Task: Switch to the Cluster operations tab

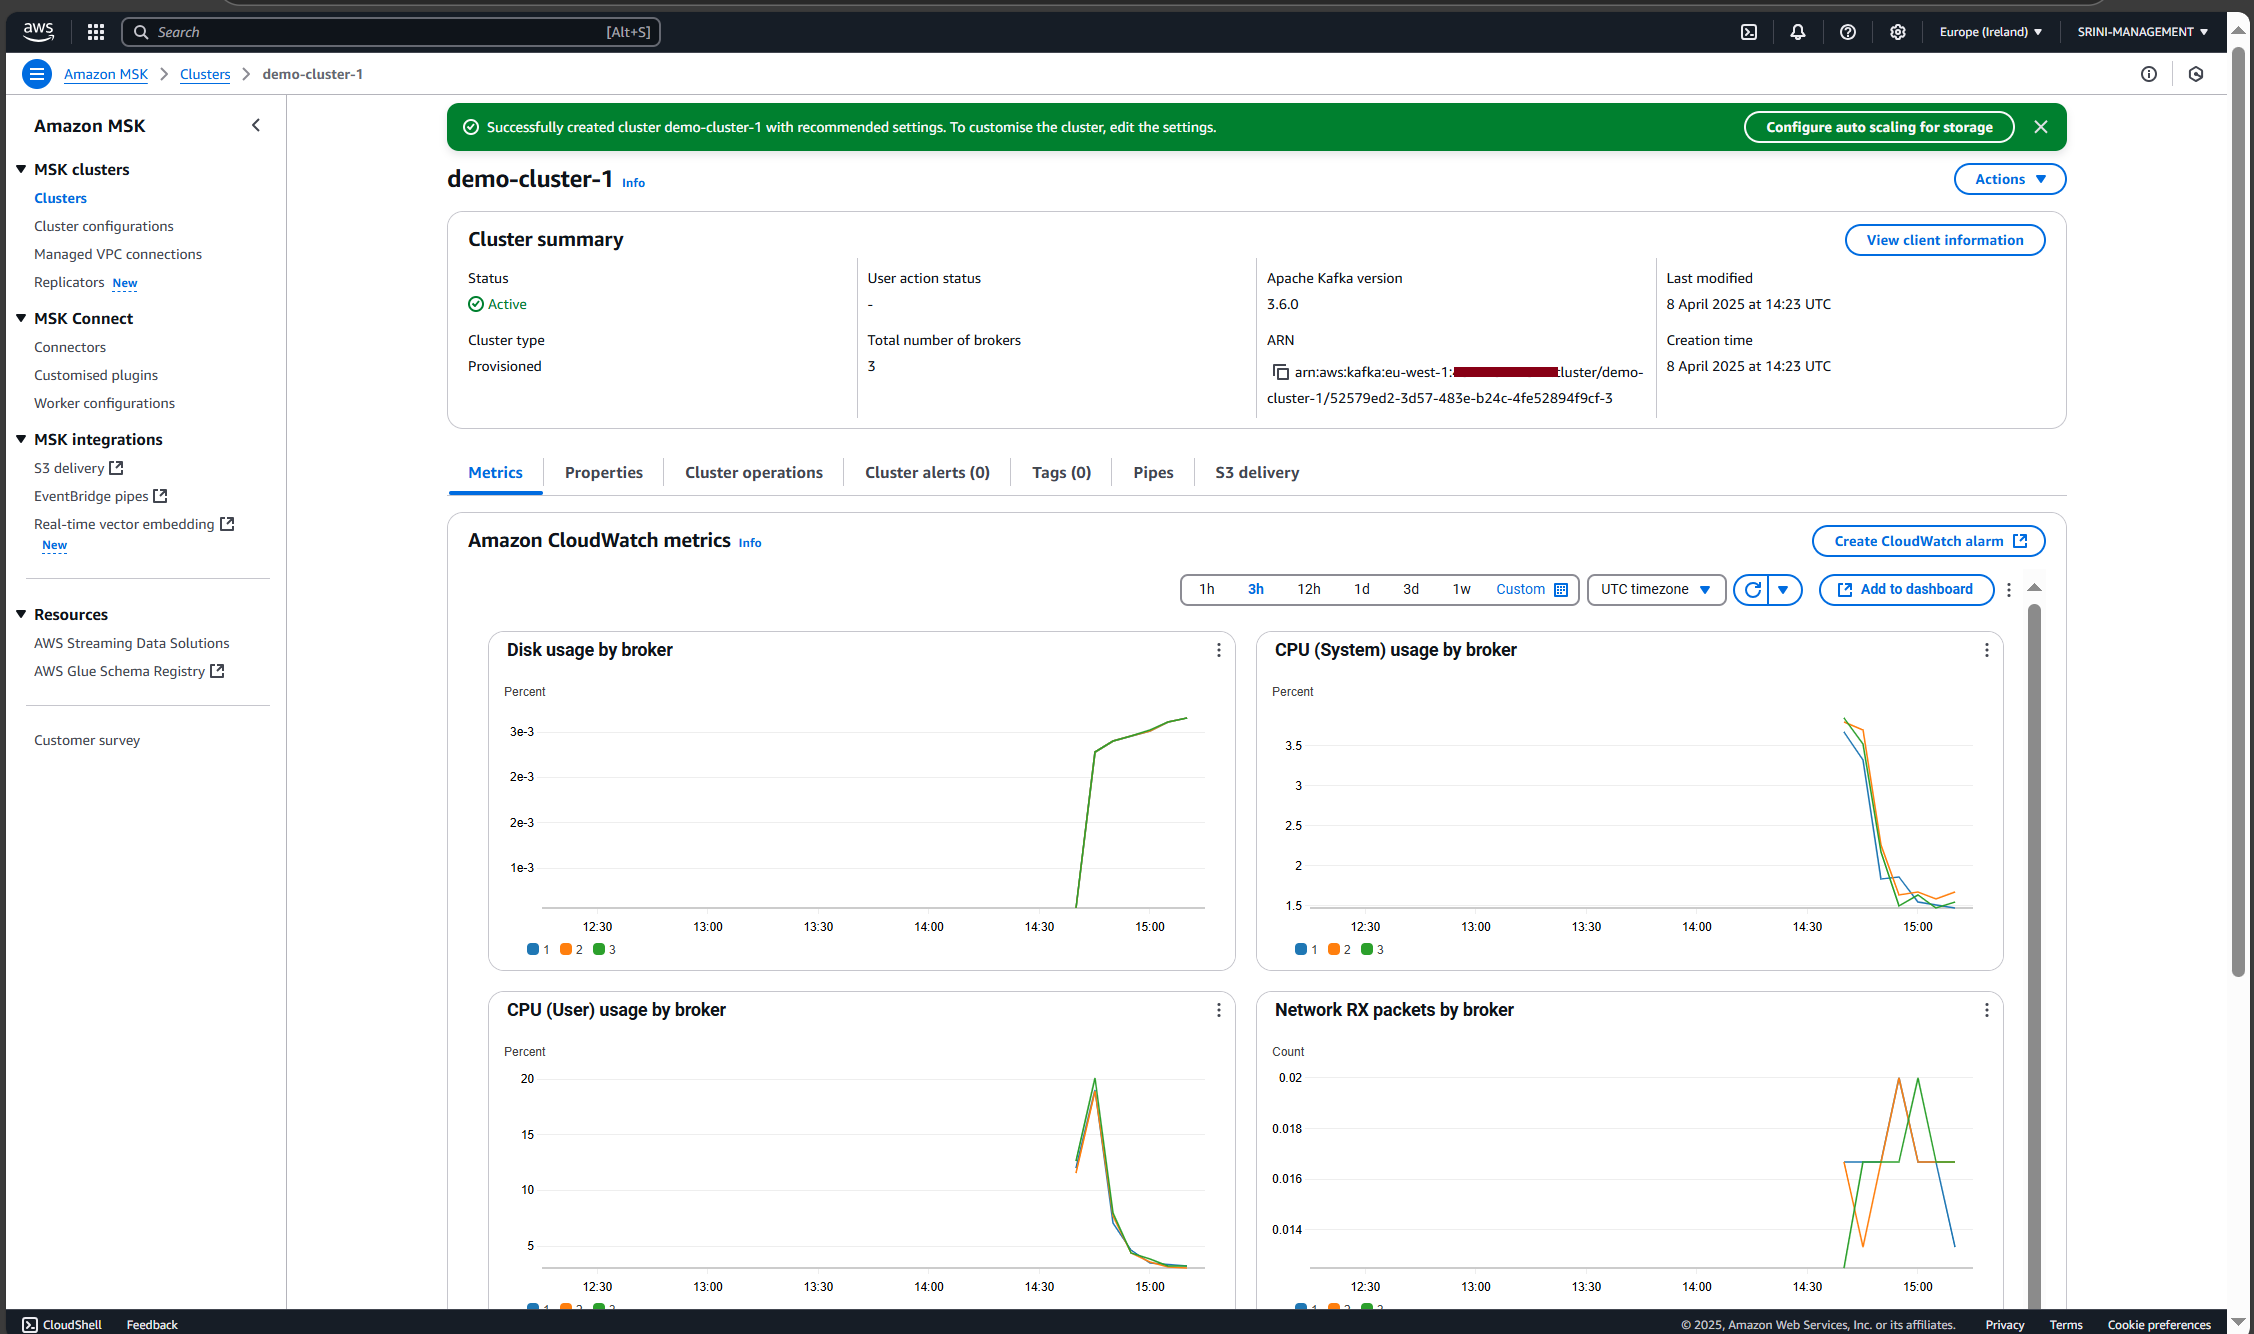Action: tap(754, 472)
